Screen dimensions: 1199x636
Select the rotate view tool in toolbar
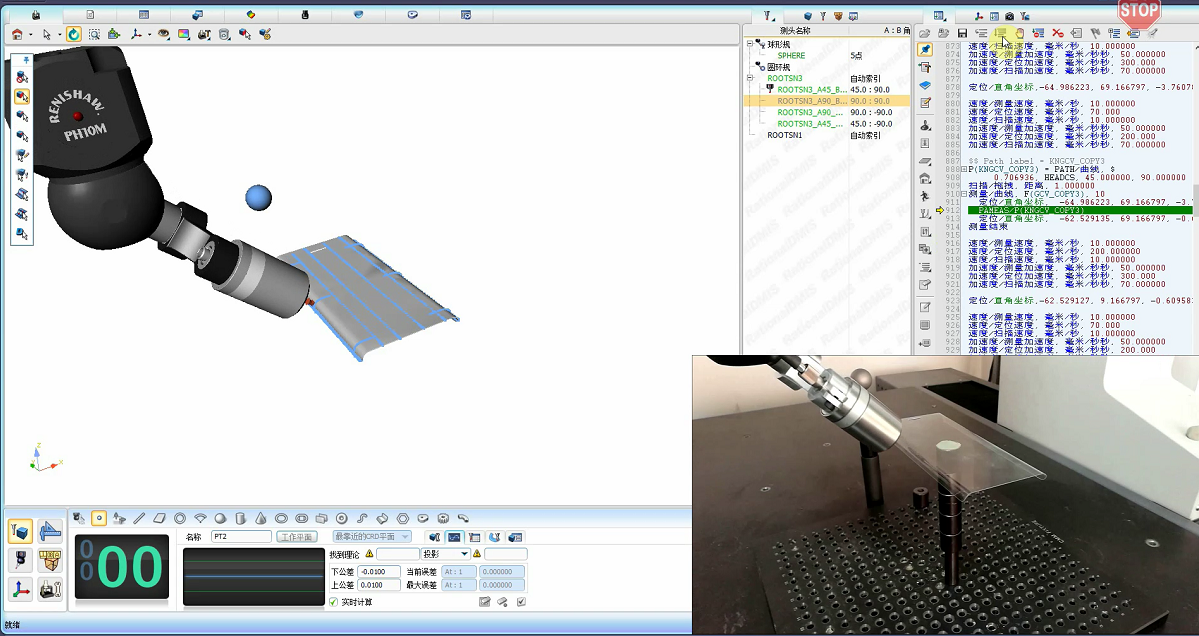[x=75, y=34]
